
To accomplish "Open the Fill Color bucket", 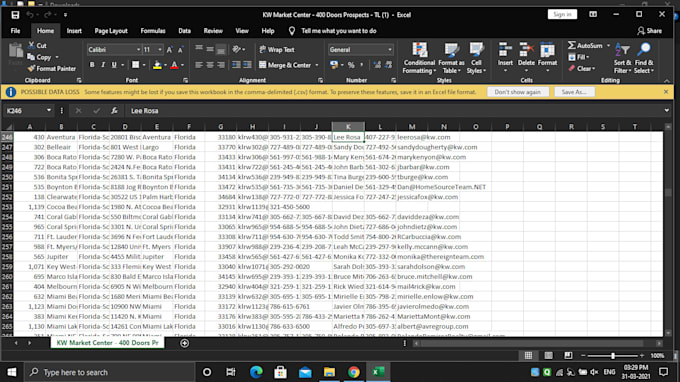I will [x=157, y=65].
